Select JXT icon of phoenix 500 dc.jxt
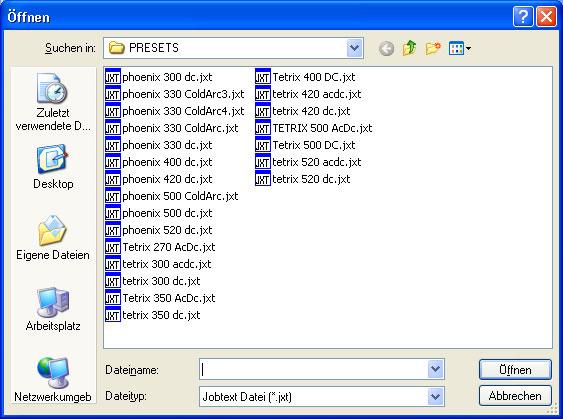Viewport: 563px width, 419px height. click(112, 213)
